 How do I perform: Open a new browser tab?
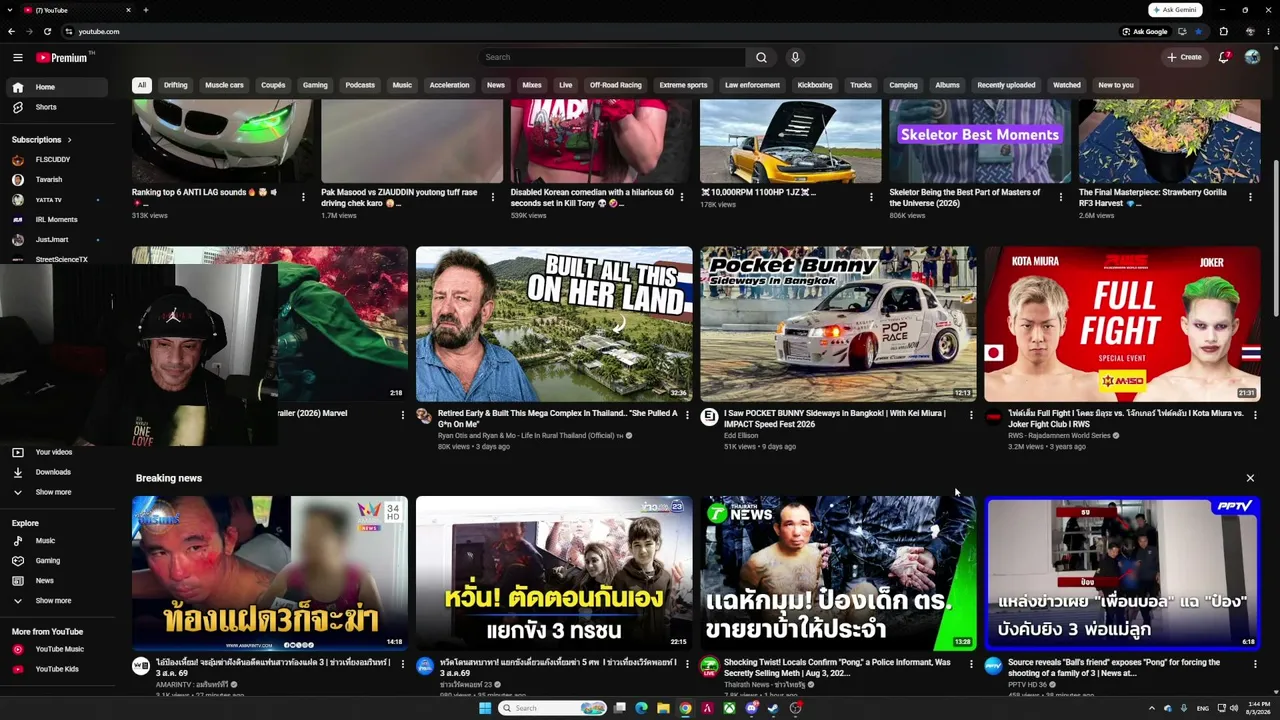(x=146, y=10)
